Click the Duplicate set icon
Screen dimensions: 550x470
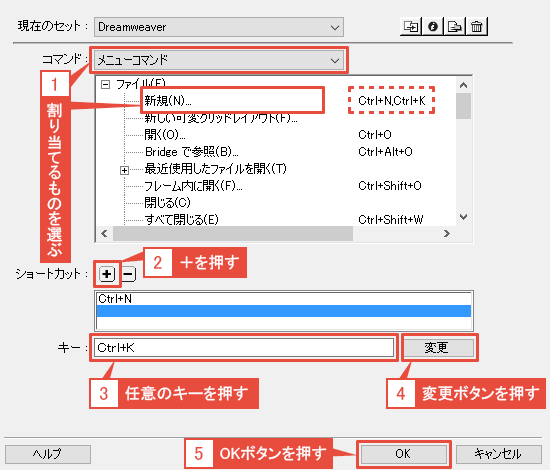[x=411, y=27]
